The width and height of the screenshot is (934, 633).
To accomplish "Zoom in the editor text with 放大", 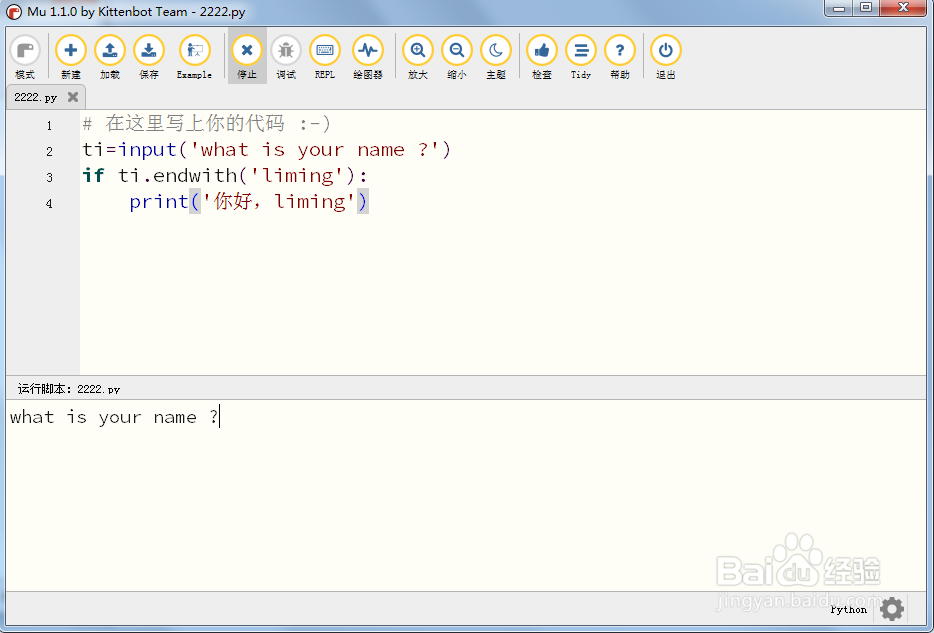I will 417,50.
